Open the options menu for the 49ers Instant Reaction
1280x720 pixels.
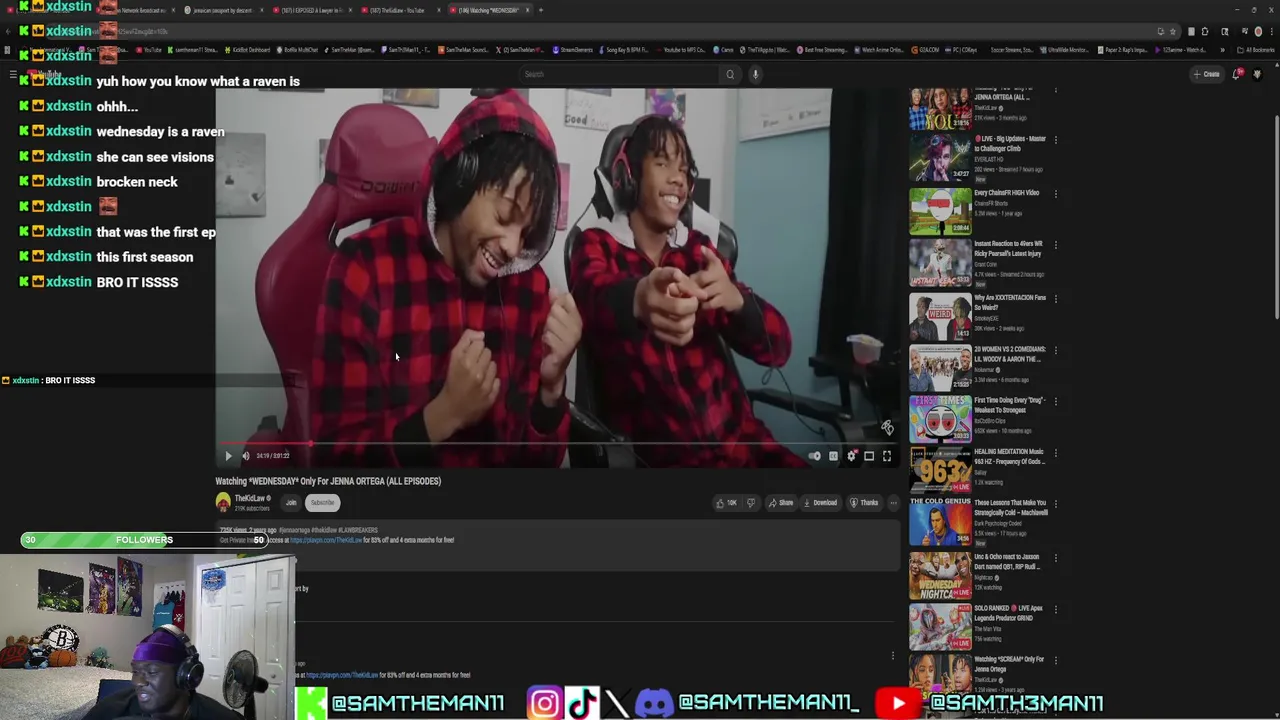pos(1055,246)
